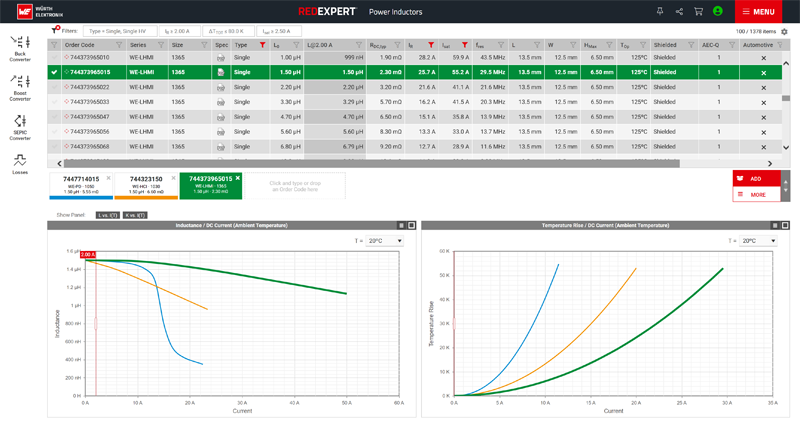Toggle the 'L vs. I(T)' panel

point(108,215)
